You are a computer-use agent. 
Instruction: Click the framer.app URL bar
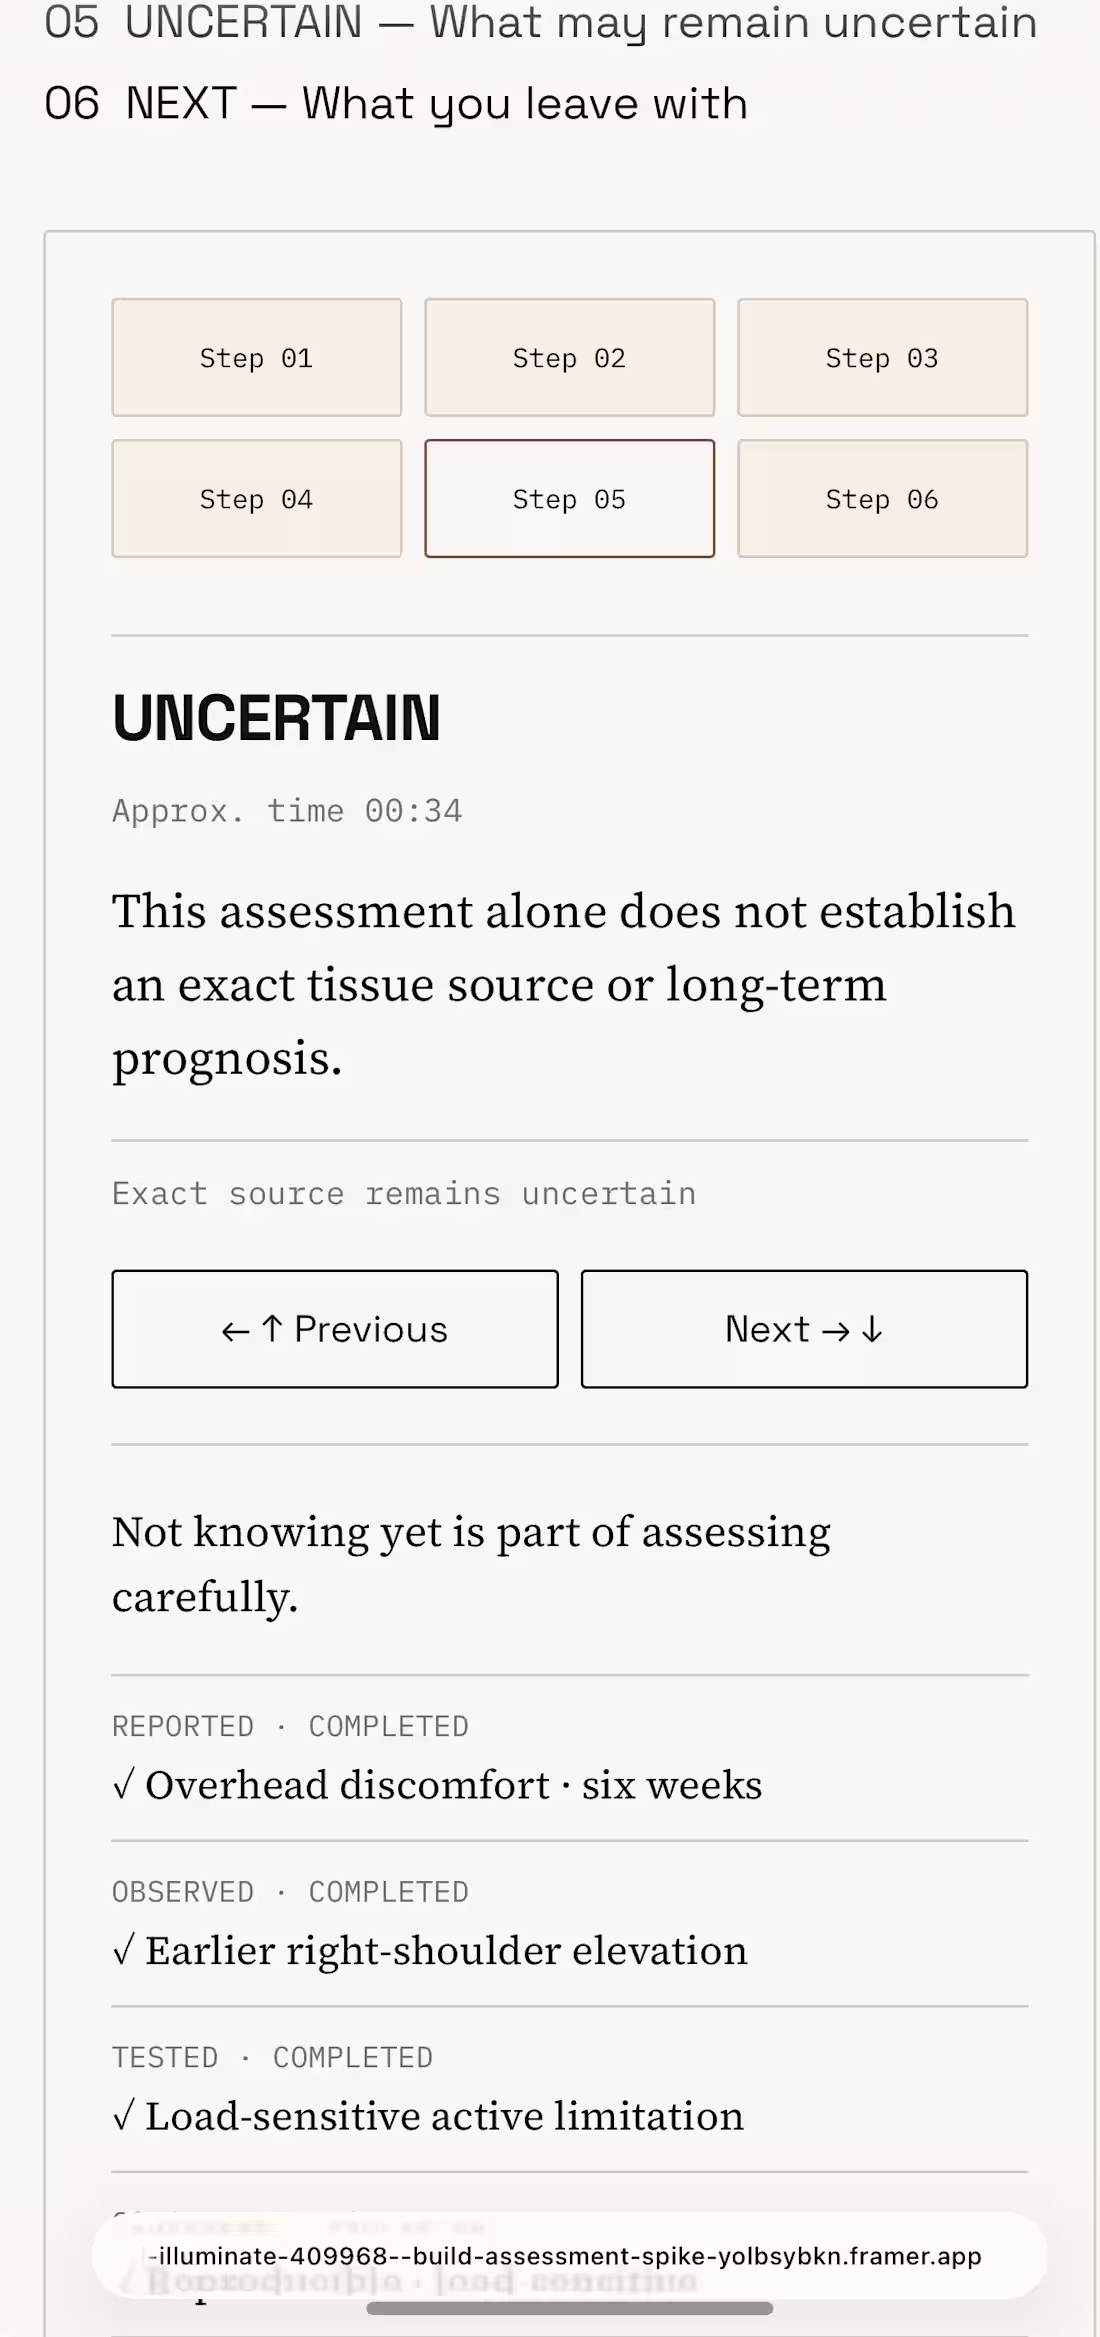pos(570,2256)
